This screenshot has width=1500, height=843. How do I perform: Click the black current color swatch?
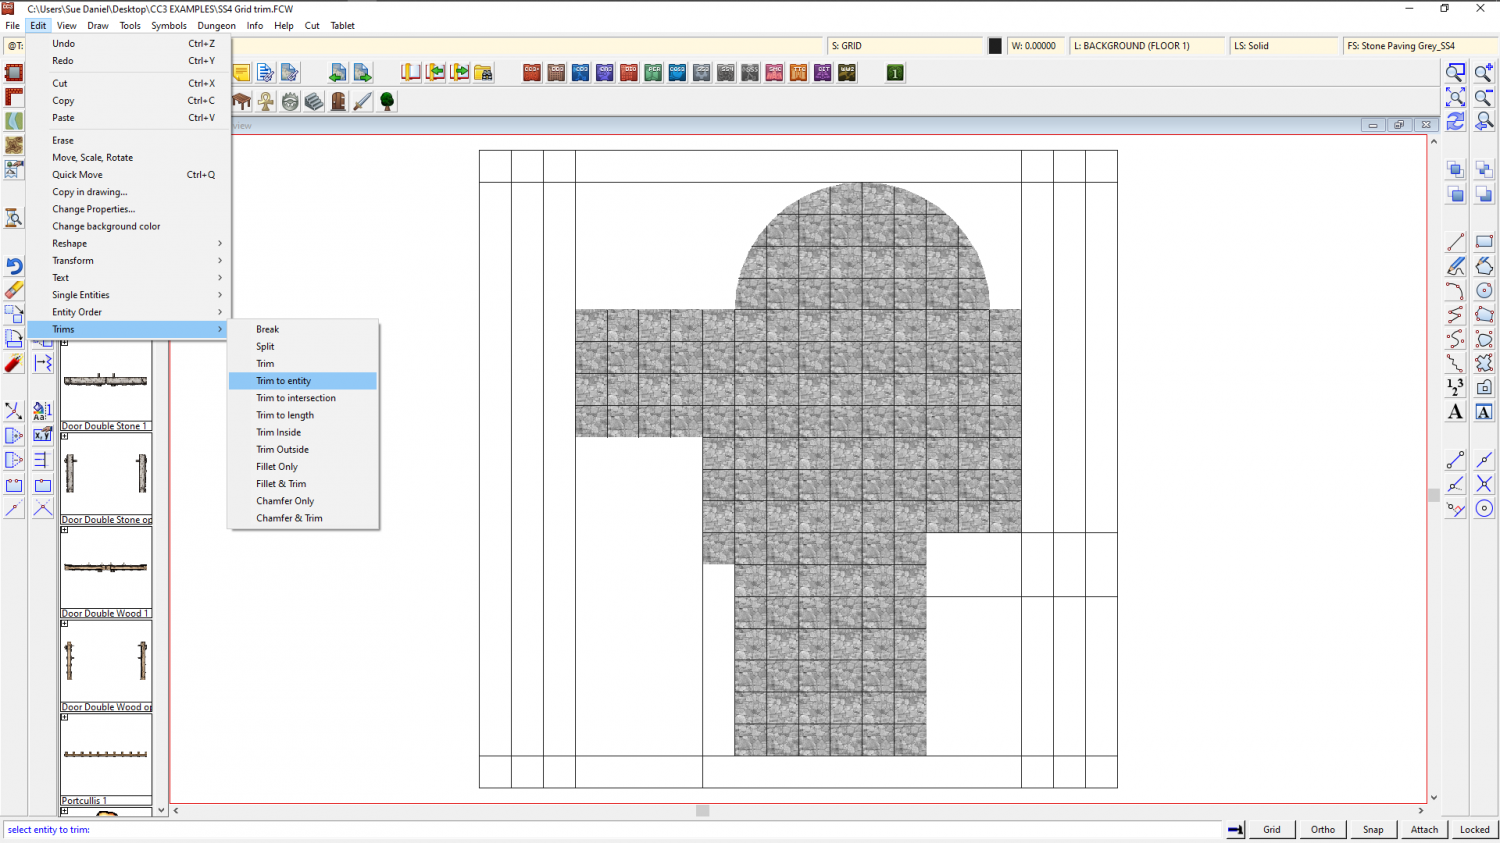995,46
